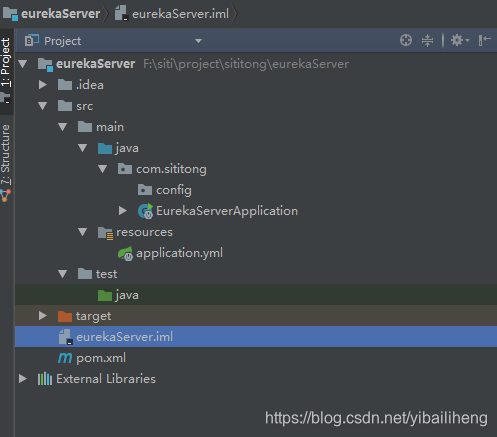Select the resources folder label
497x437 pixels.
pos(144,232)
